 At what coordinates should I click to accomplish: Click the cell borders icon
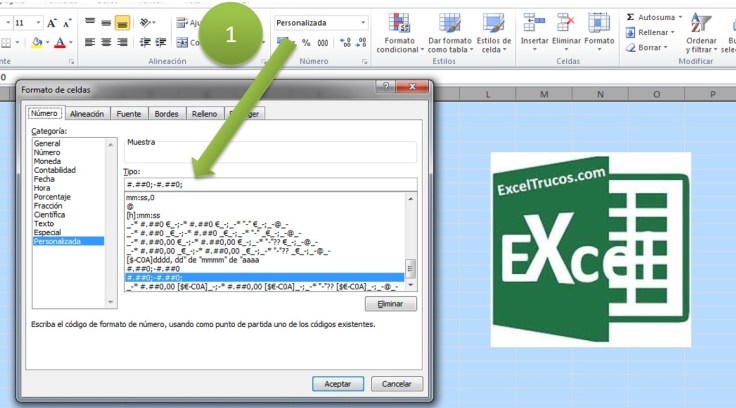6,43
